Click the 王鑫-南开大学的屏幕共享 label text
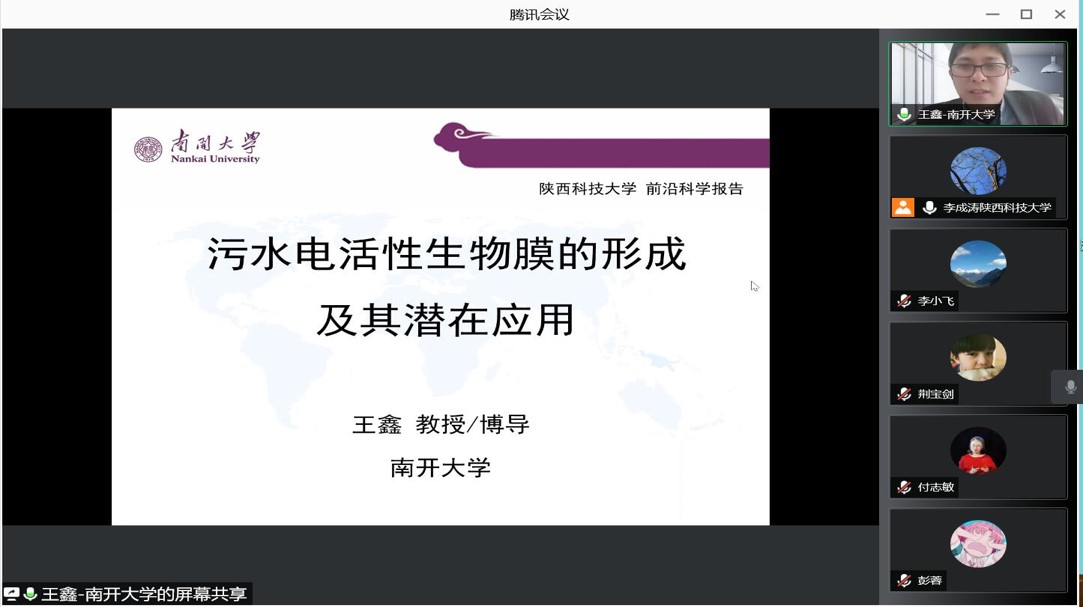 tap(144, 594)
